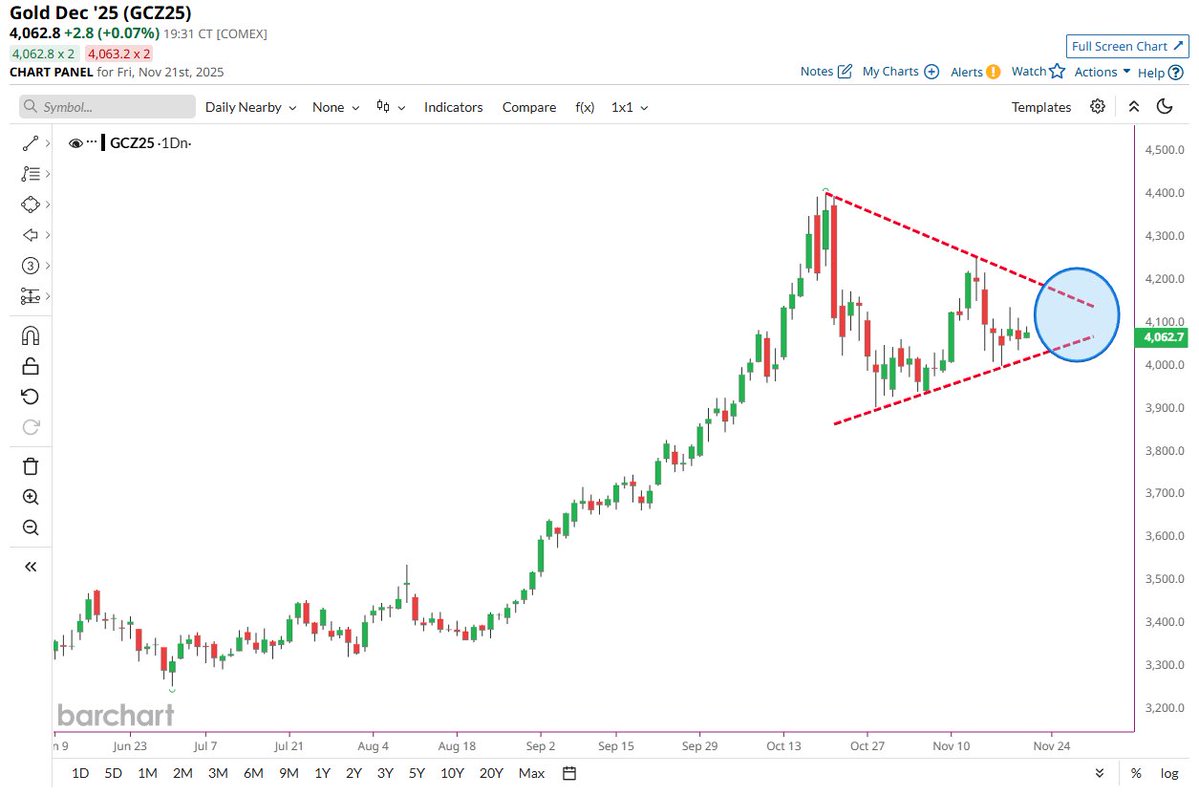
Task: Toggle percent scale
Action: click(1136, 773)
